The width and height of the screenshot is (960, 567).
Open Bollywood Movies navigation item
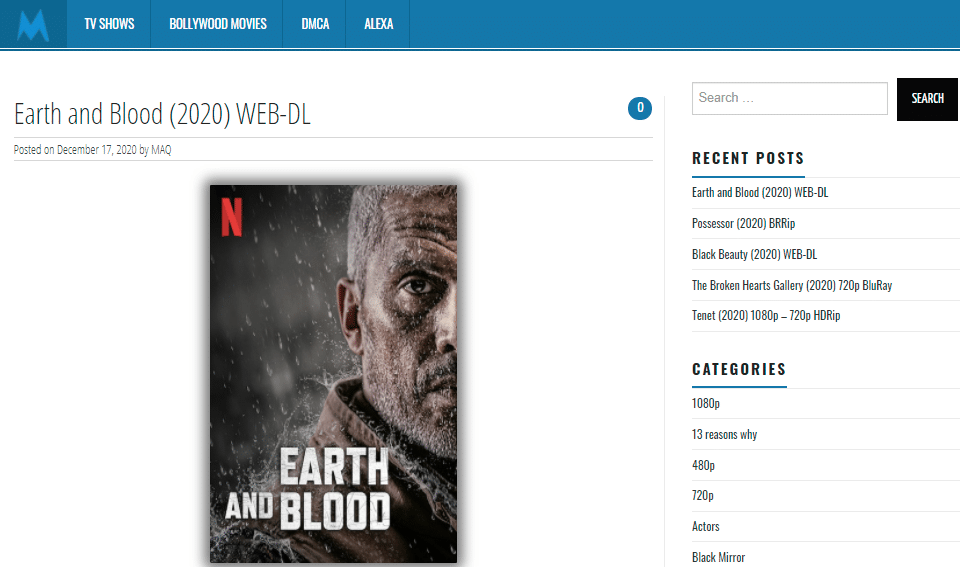pyautogui.click(x=218, y=24)
